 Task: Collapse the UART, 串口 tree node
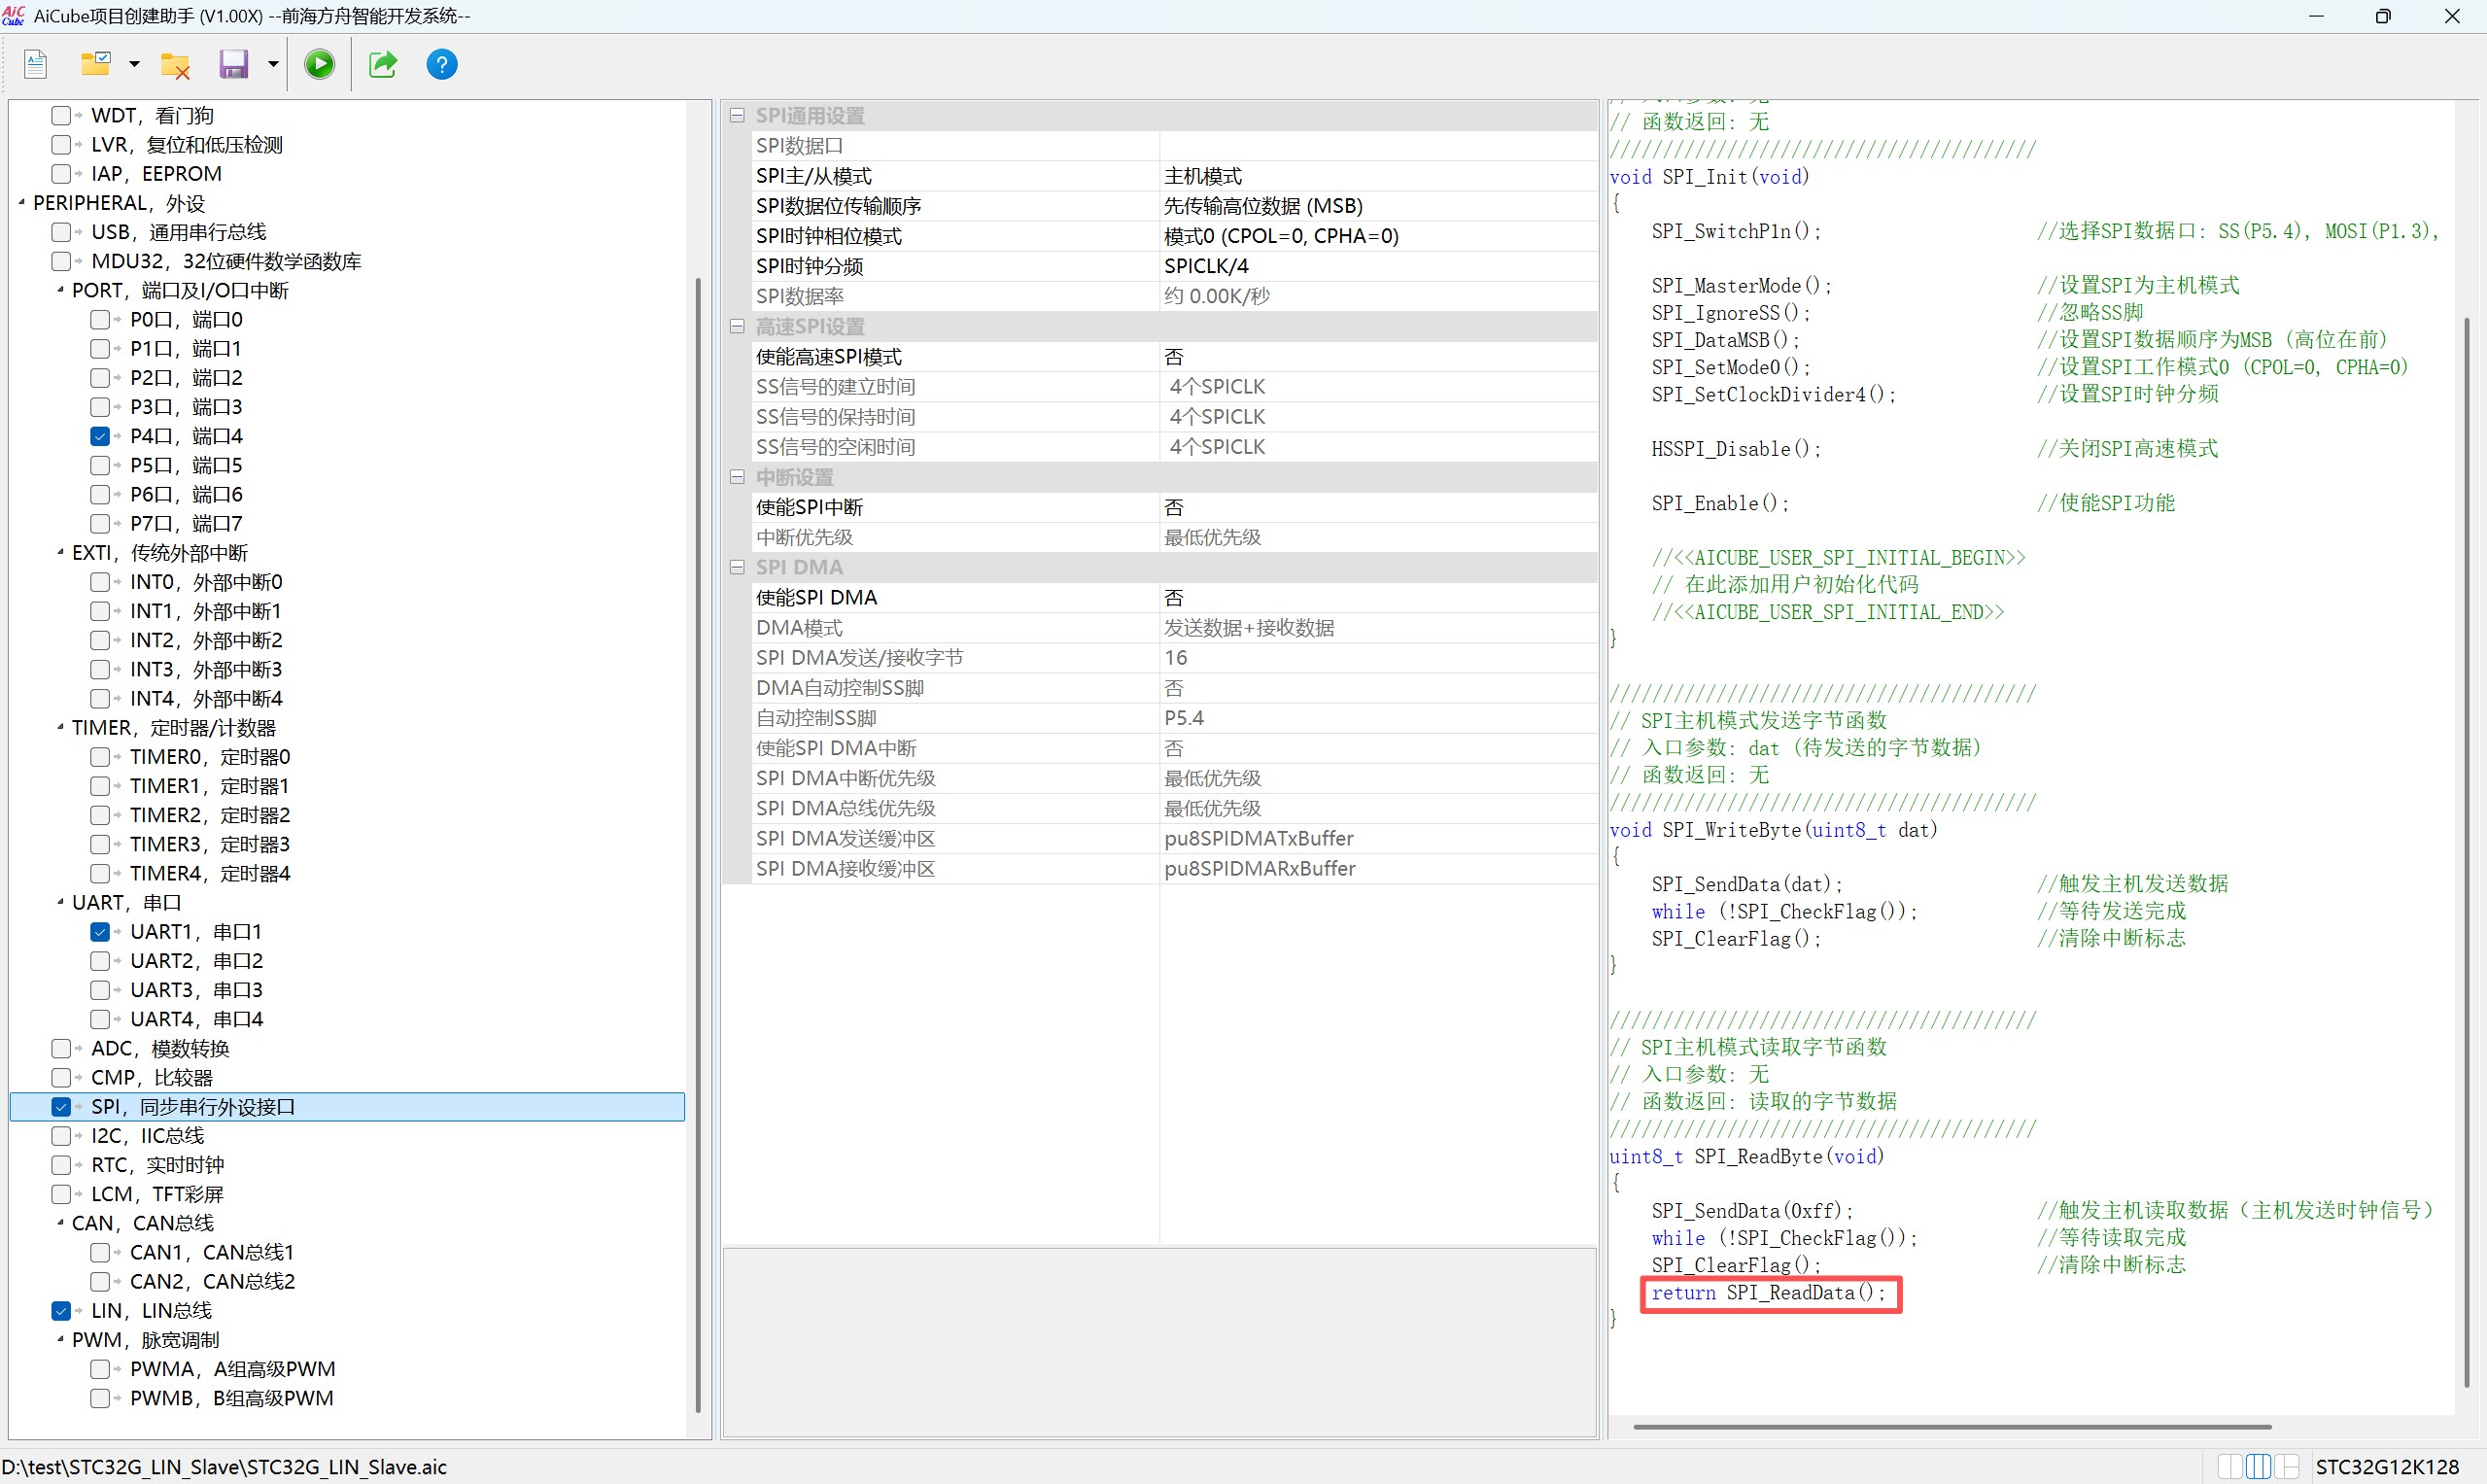(x=60, y=903)
